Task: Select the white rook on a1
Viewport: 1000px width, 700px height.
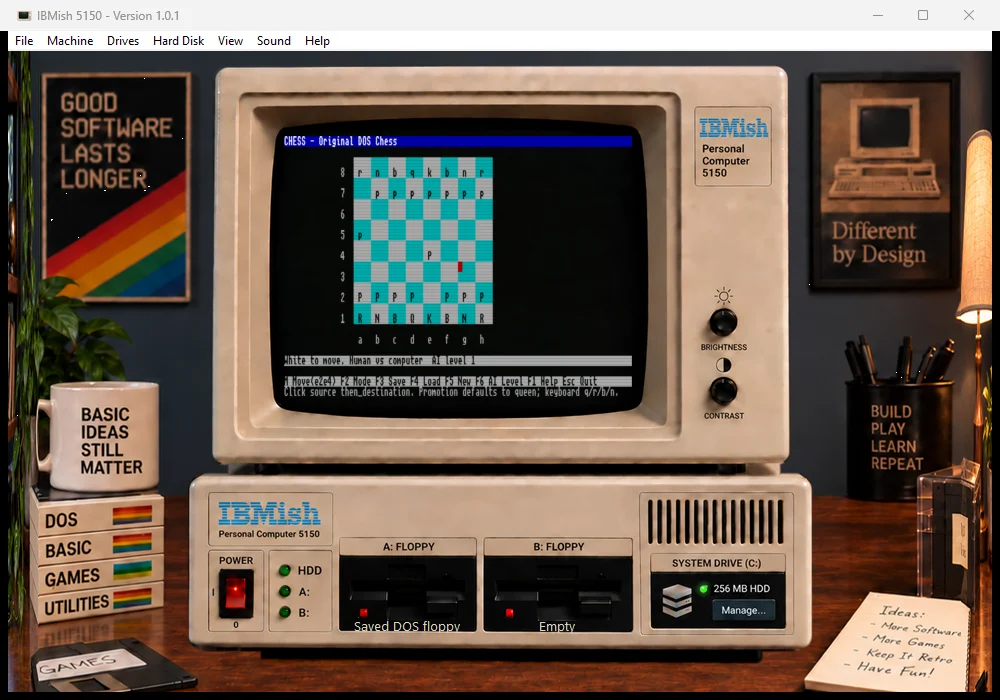Action: point(360,318)
